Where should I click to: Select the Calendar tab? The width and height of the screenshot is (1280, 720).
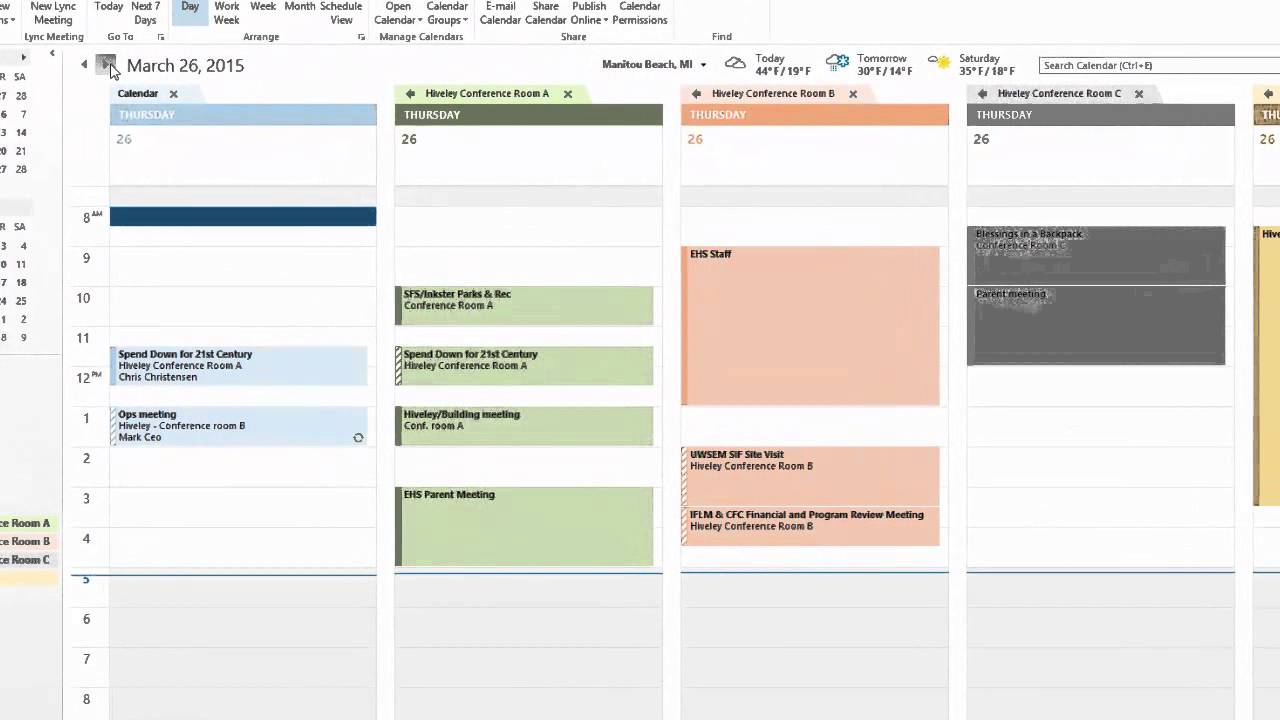138,94
